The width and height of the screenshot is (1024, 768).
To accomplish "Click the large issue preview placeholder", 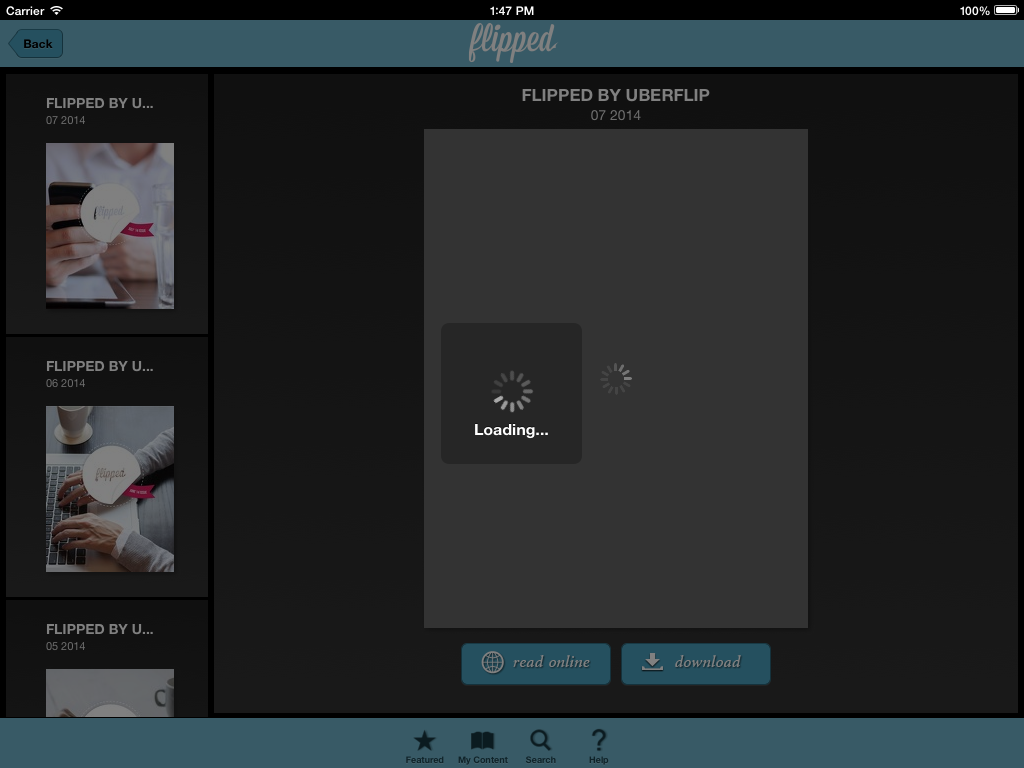I will pos(615,379).
